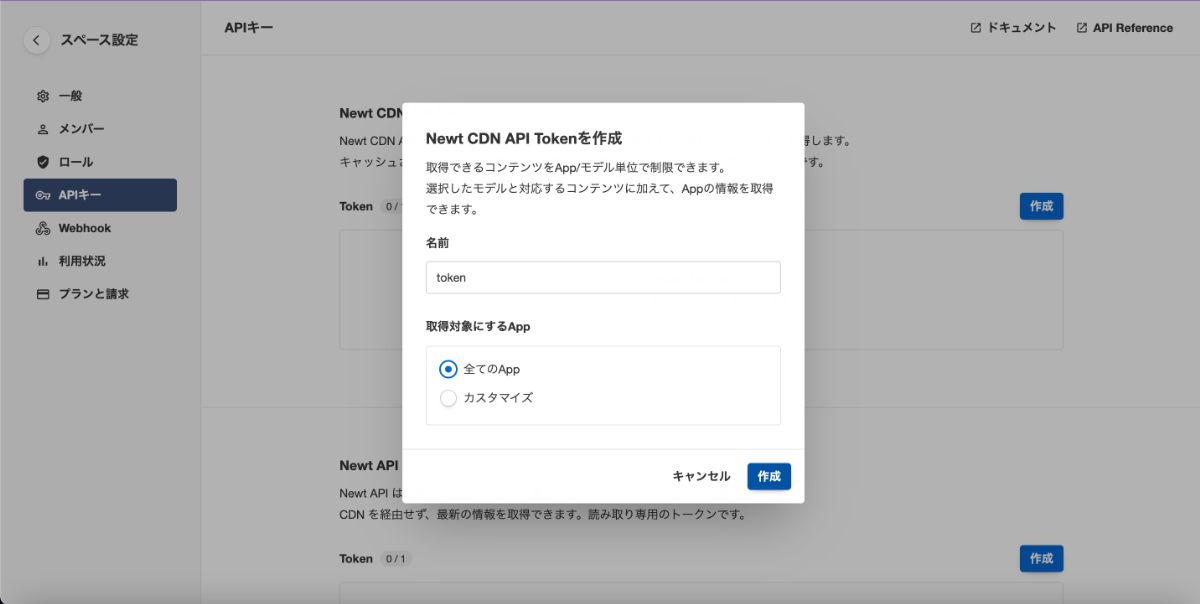
Task: Click the shield icon next to ロール
Action: pyautogui.click(x=43, y=162)
